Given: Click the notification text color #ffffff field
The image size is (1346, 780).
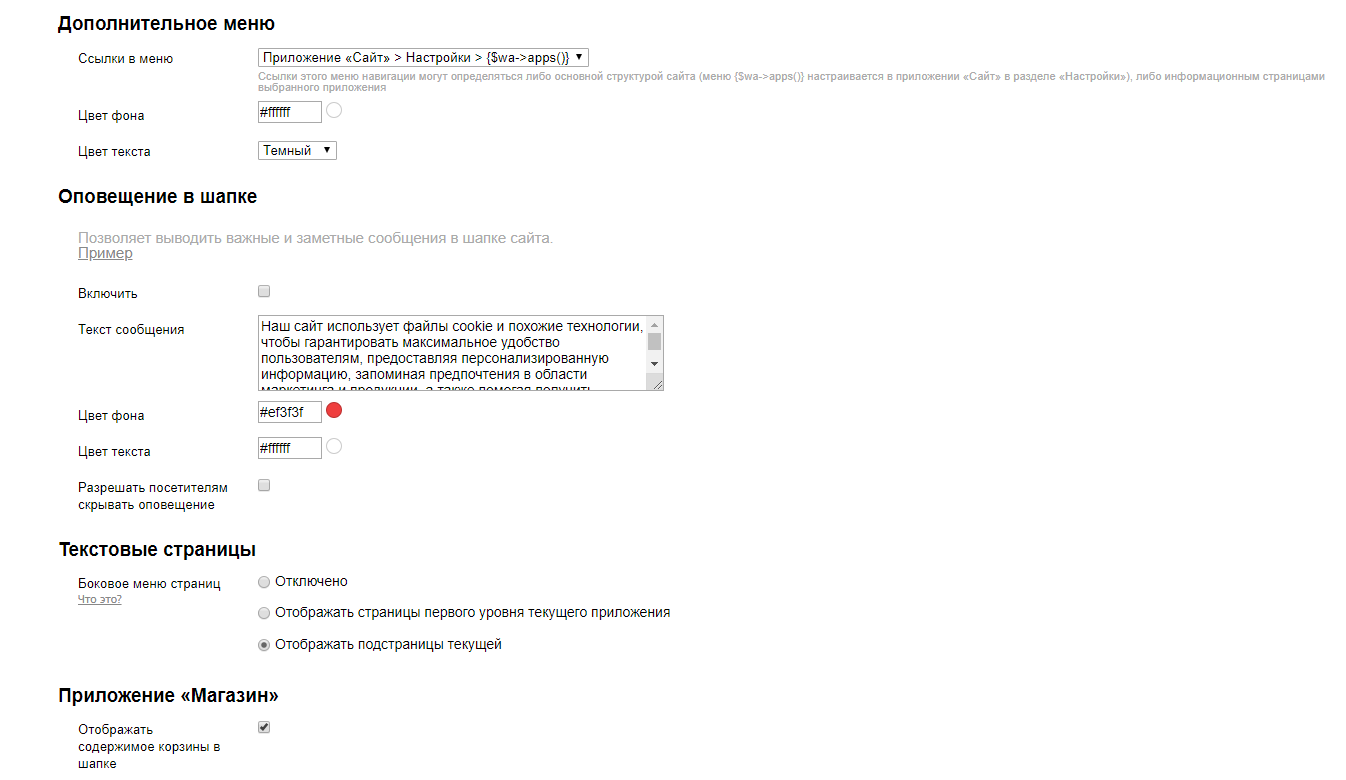Looking at the screenshot, I should 290,448.
